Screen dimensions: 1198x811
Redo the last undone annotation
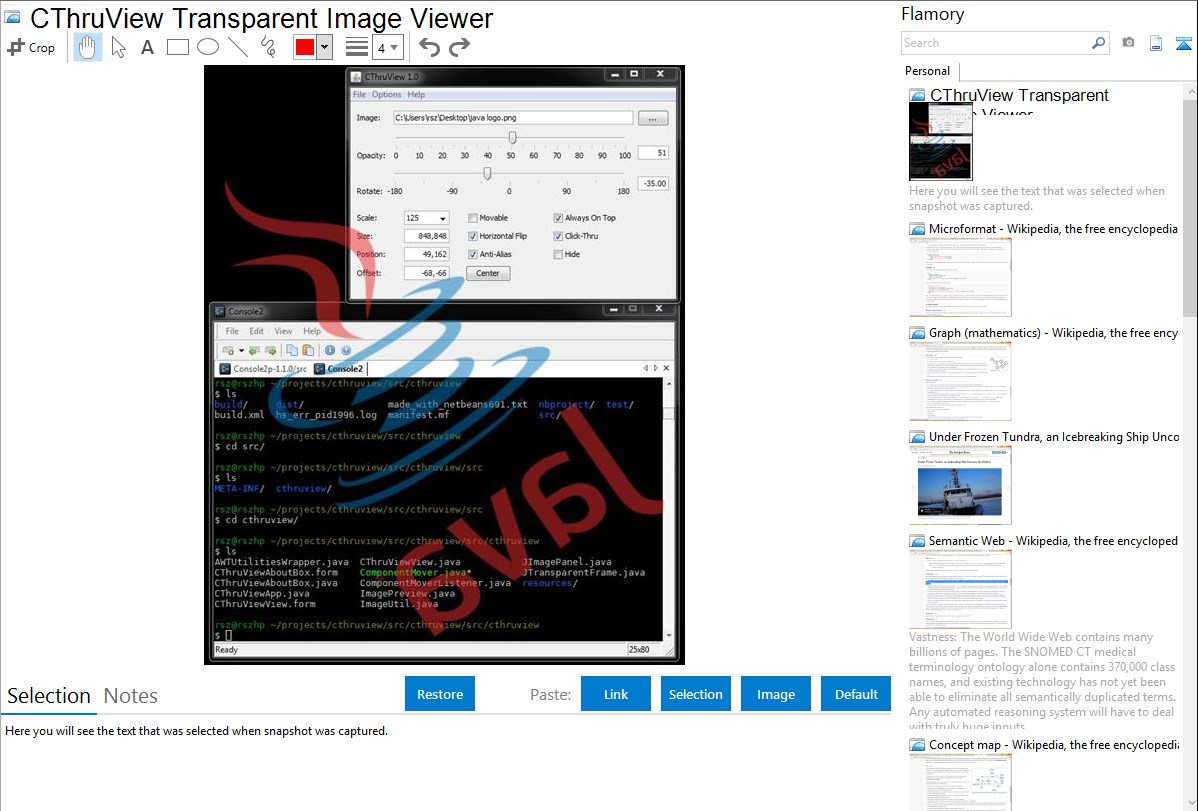coord(459,47)
